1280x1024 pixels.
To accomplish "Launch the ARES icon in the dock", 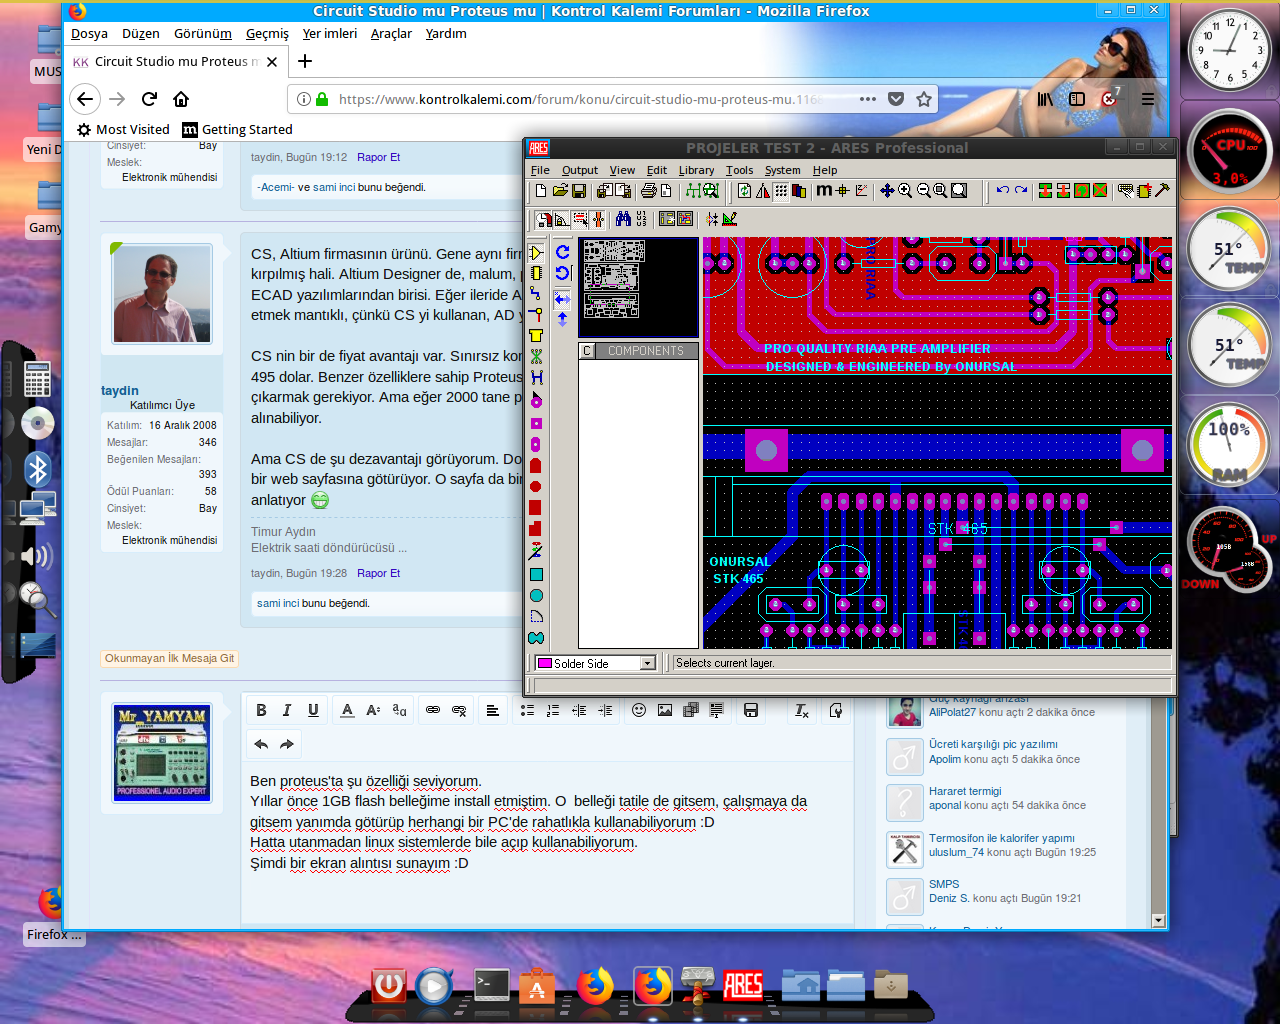I will click(x=743, y=985).
